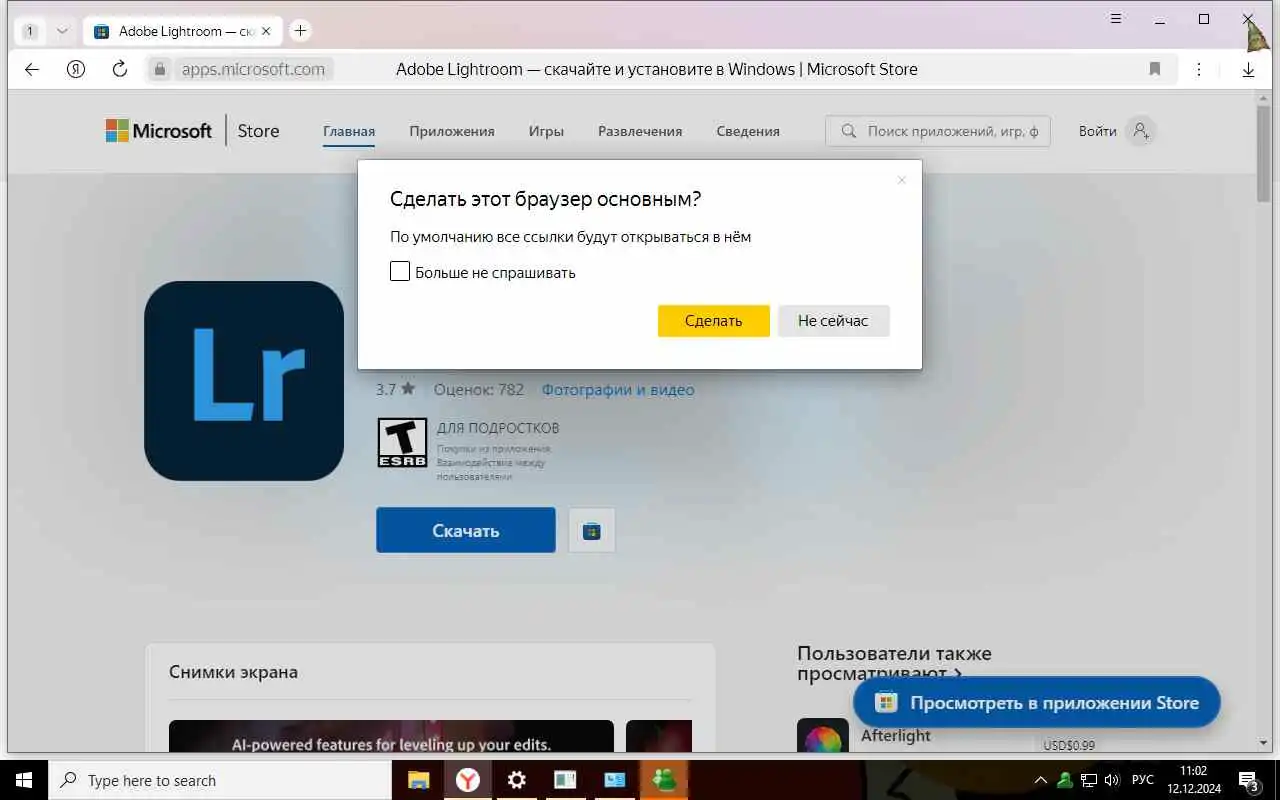Screen dimensions: 1280x800
Task: Click the Не сейчас button
Action: point(833,321)
